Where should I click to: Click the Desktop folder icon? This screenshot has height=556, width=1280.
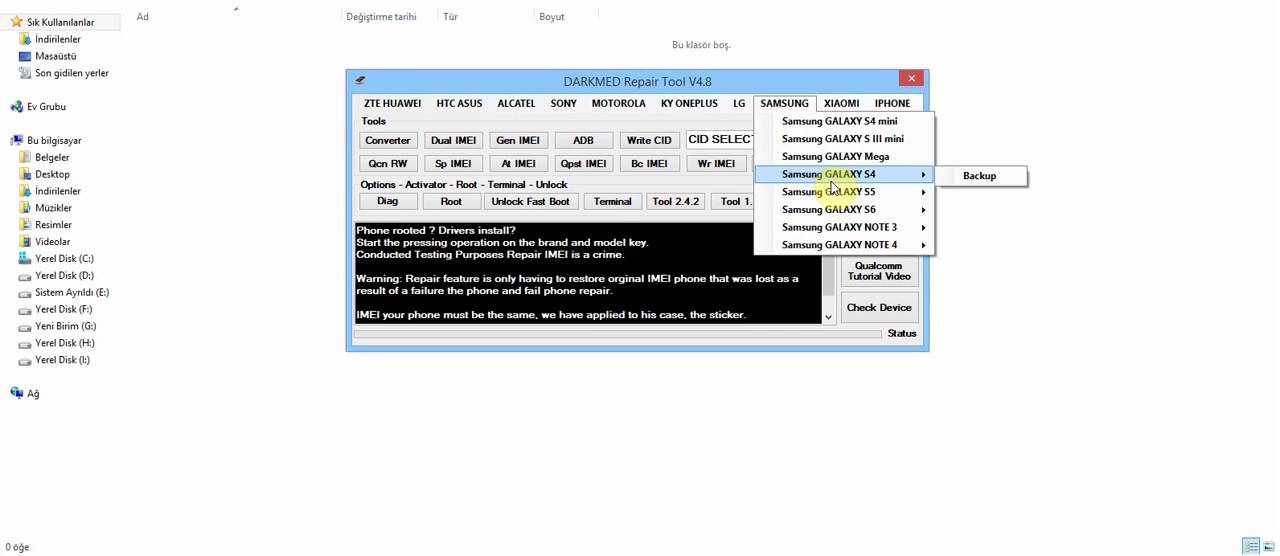coord(26,174)
